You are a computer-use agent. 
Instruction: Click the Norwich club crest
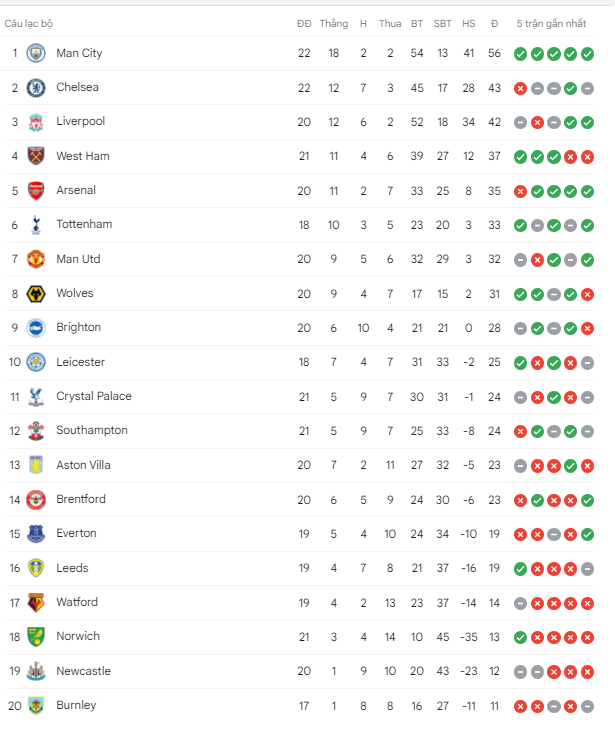(x=36, y=637)
